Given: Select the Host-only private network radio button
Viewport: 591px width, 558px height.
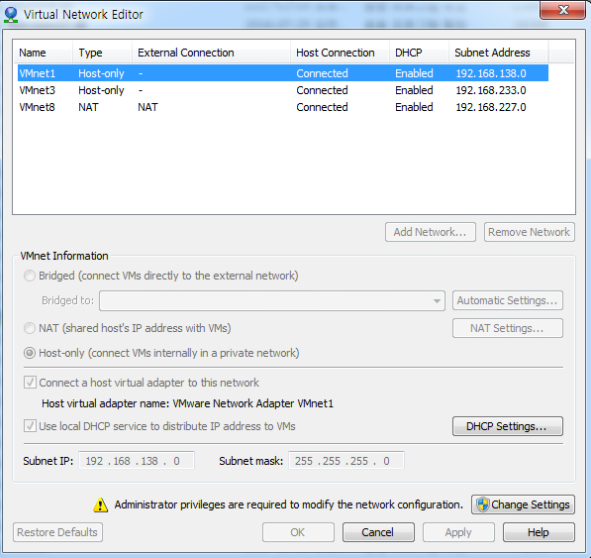Looking at the screenshot, I should [30, 353].
